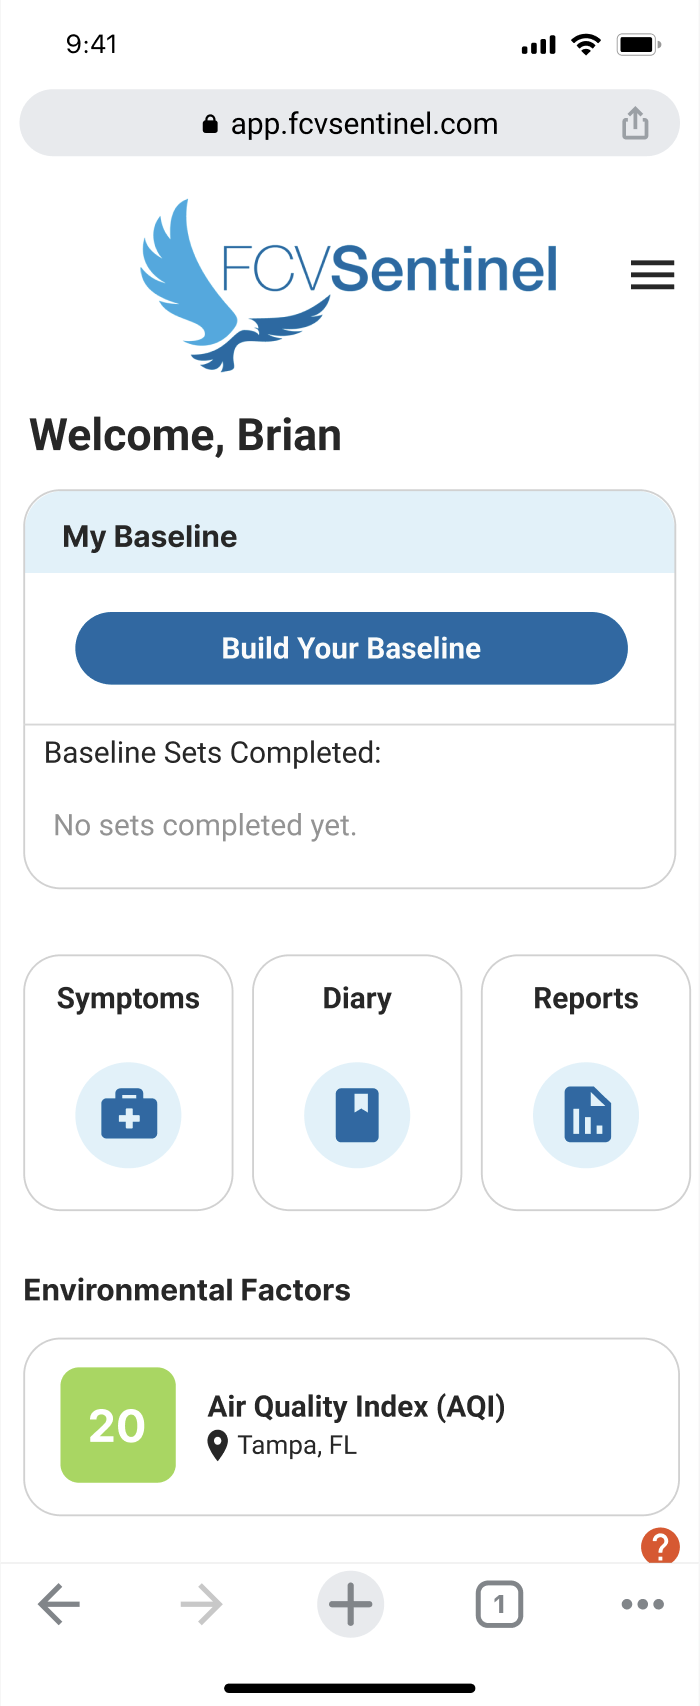Go back with the browser back arrow

(59, 1605)
